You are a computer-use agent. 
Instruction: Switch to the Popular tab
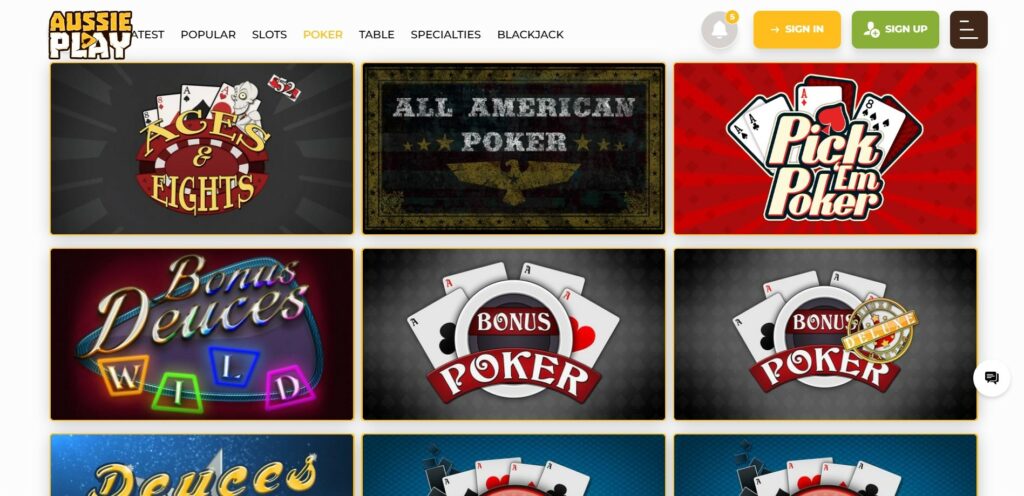coord(208,35)
